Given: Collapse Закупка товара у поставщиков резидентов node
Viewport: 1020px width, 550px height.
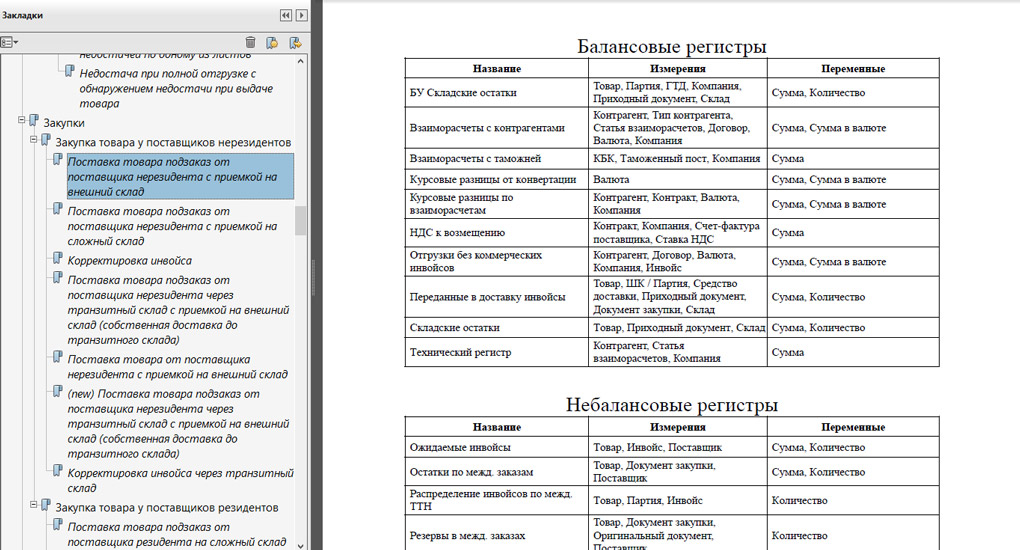Looking at the screenshot, I should [x=33, y=505].
